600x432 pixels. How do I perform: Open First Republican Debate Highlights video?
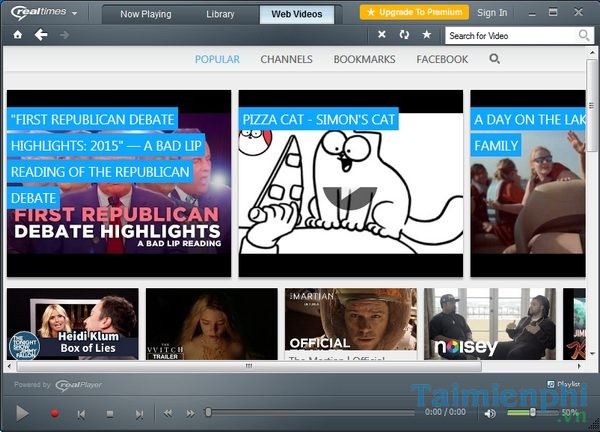[x=119, y=183]
